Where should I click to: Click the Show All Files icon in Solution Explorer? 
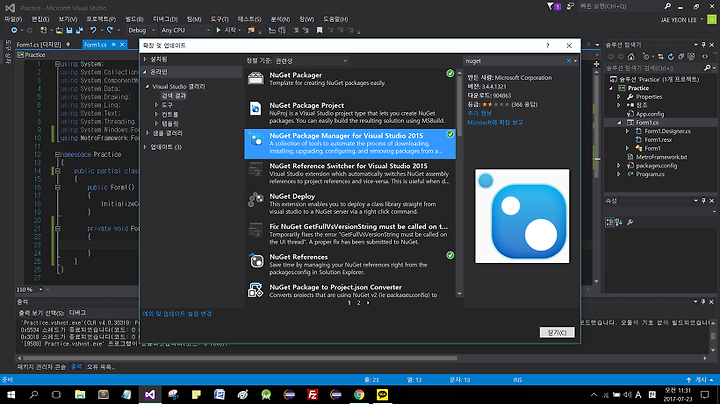tap(691, 56)
